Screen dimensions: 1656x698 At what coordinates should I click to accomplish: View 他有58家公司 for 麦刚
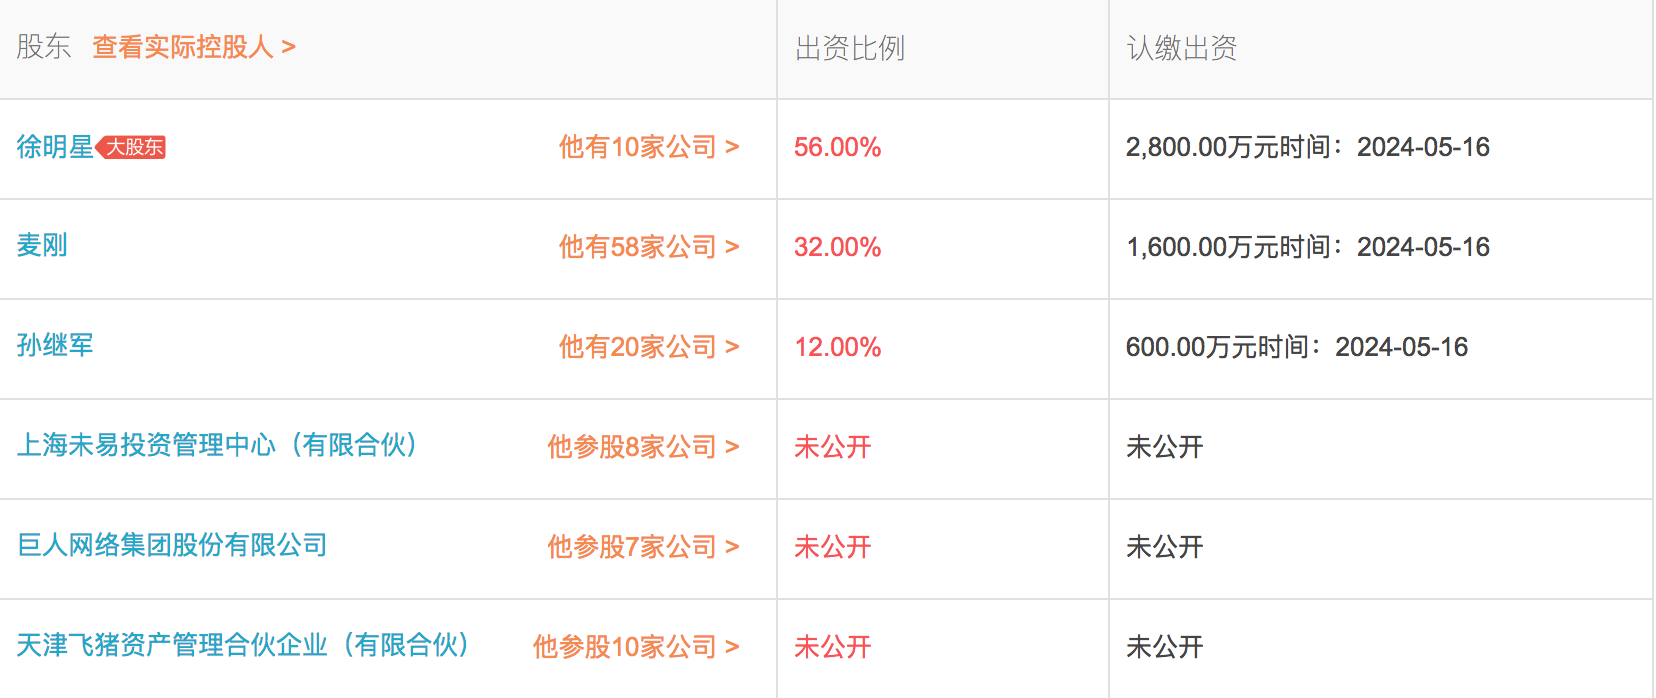click(648, 247)
